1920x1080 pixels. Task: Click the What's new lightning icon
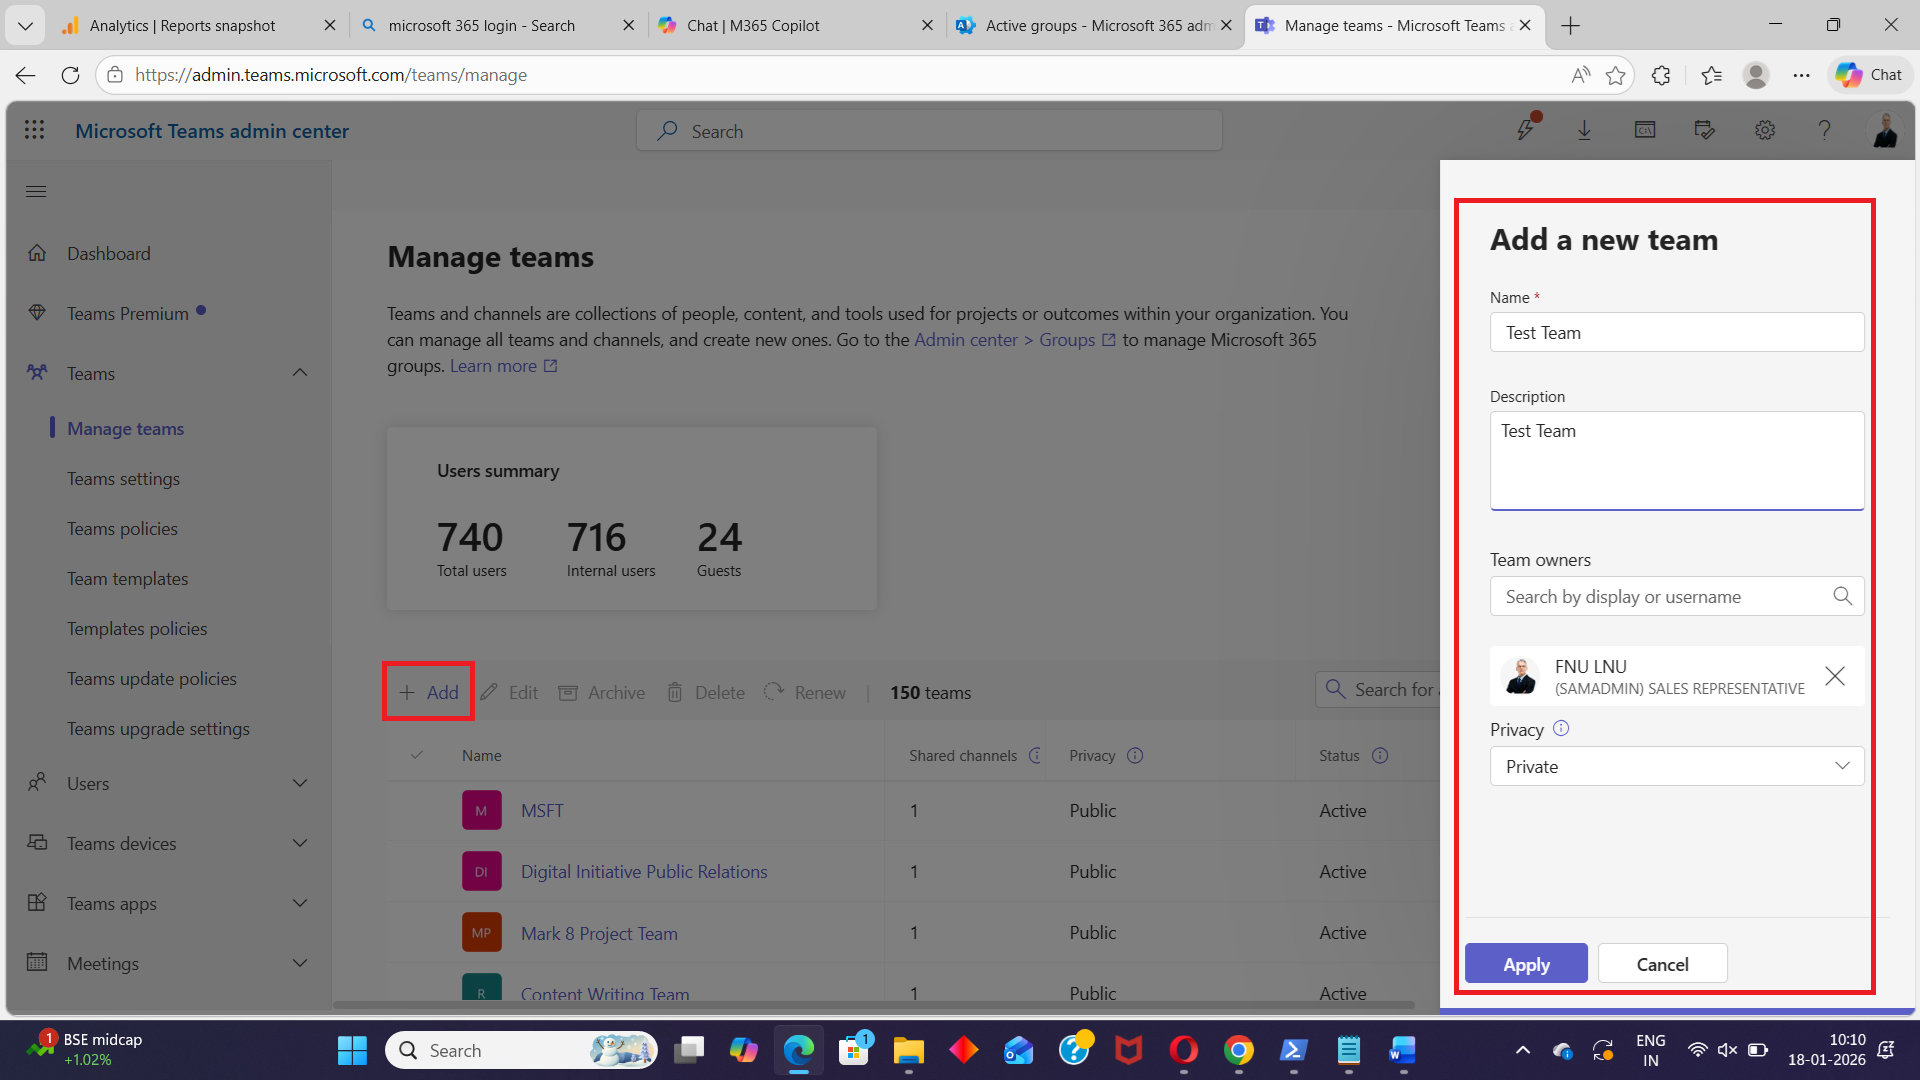1525,130
